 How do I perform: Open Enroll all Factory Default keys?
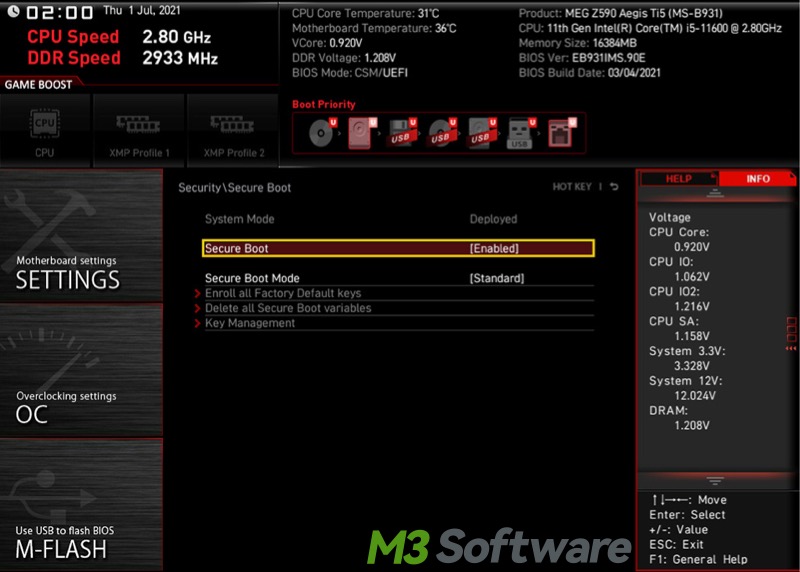pos(283,293)
